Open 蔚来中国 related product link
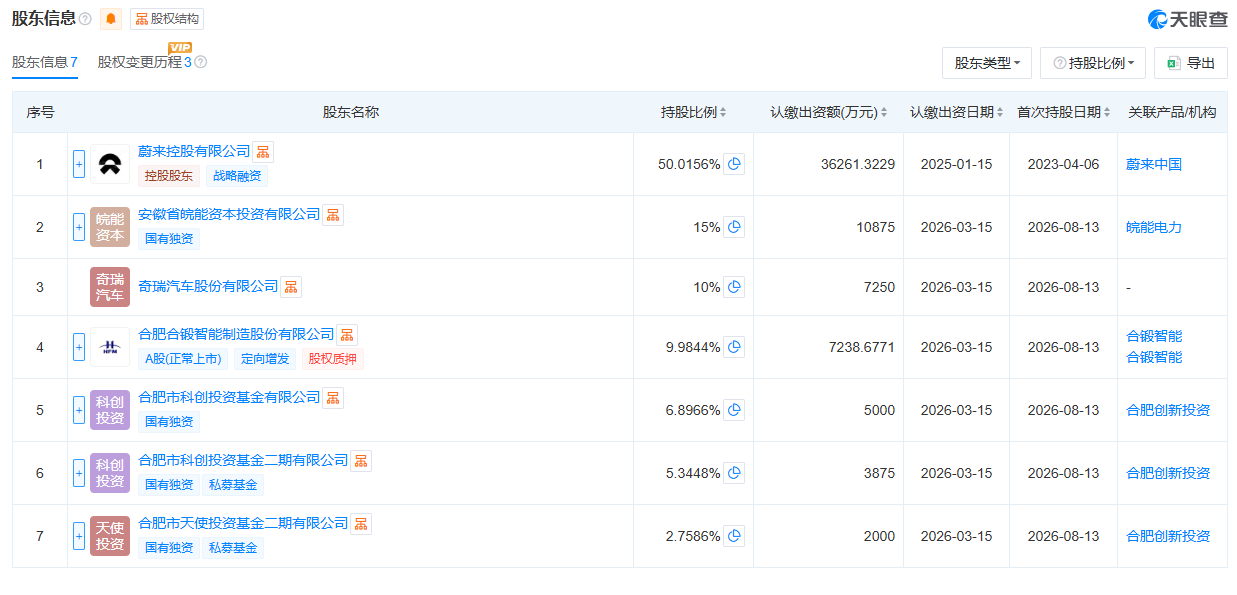 [x=1154, y=164]
